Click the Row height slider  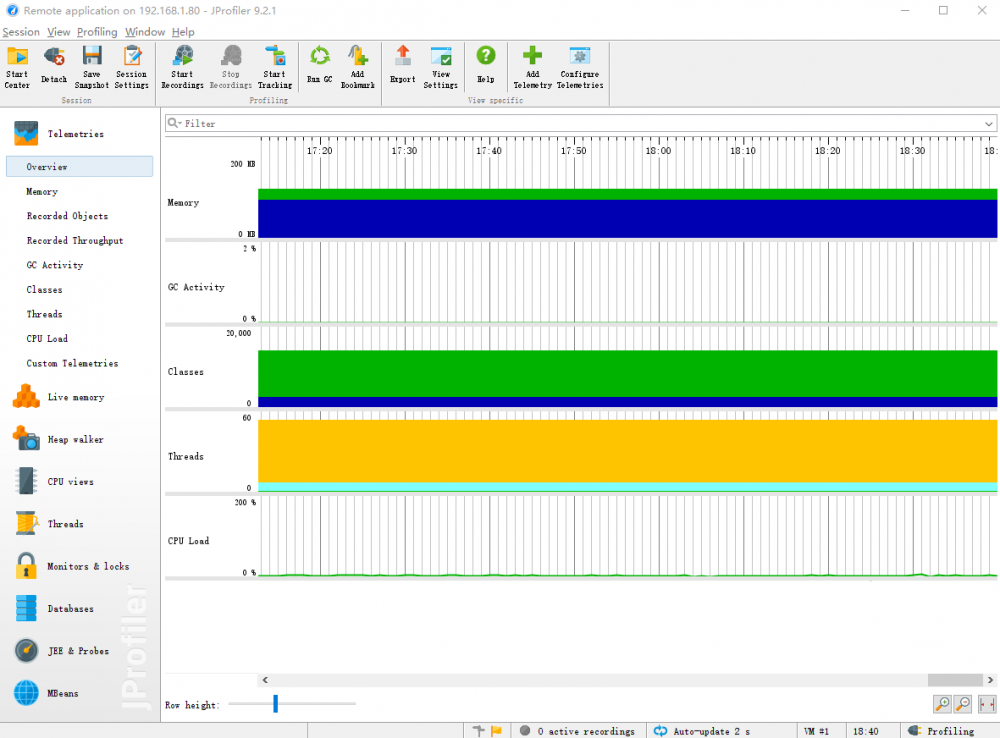click(x=275, y=705)
